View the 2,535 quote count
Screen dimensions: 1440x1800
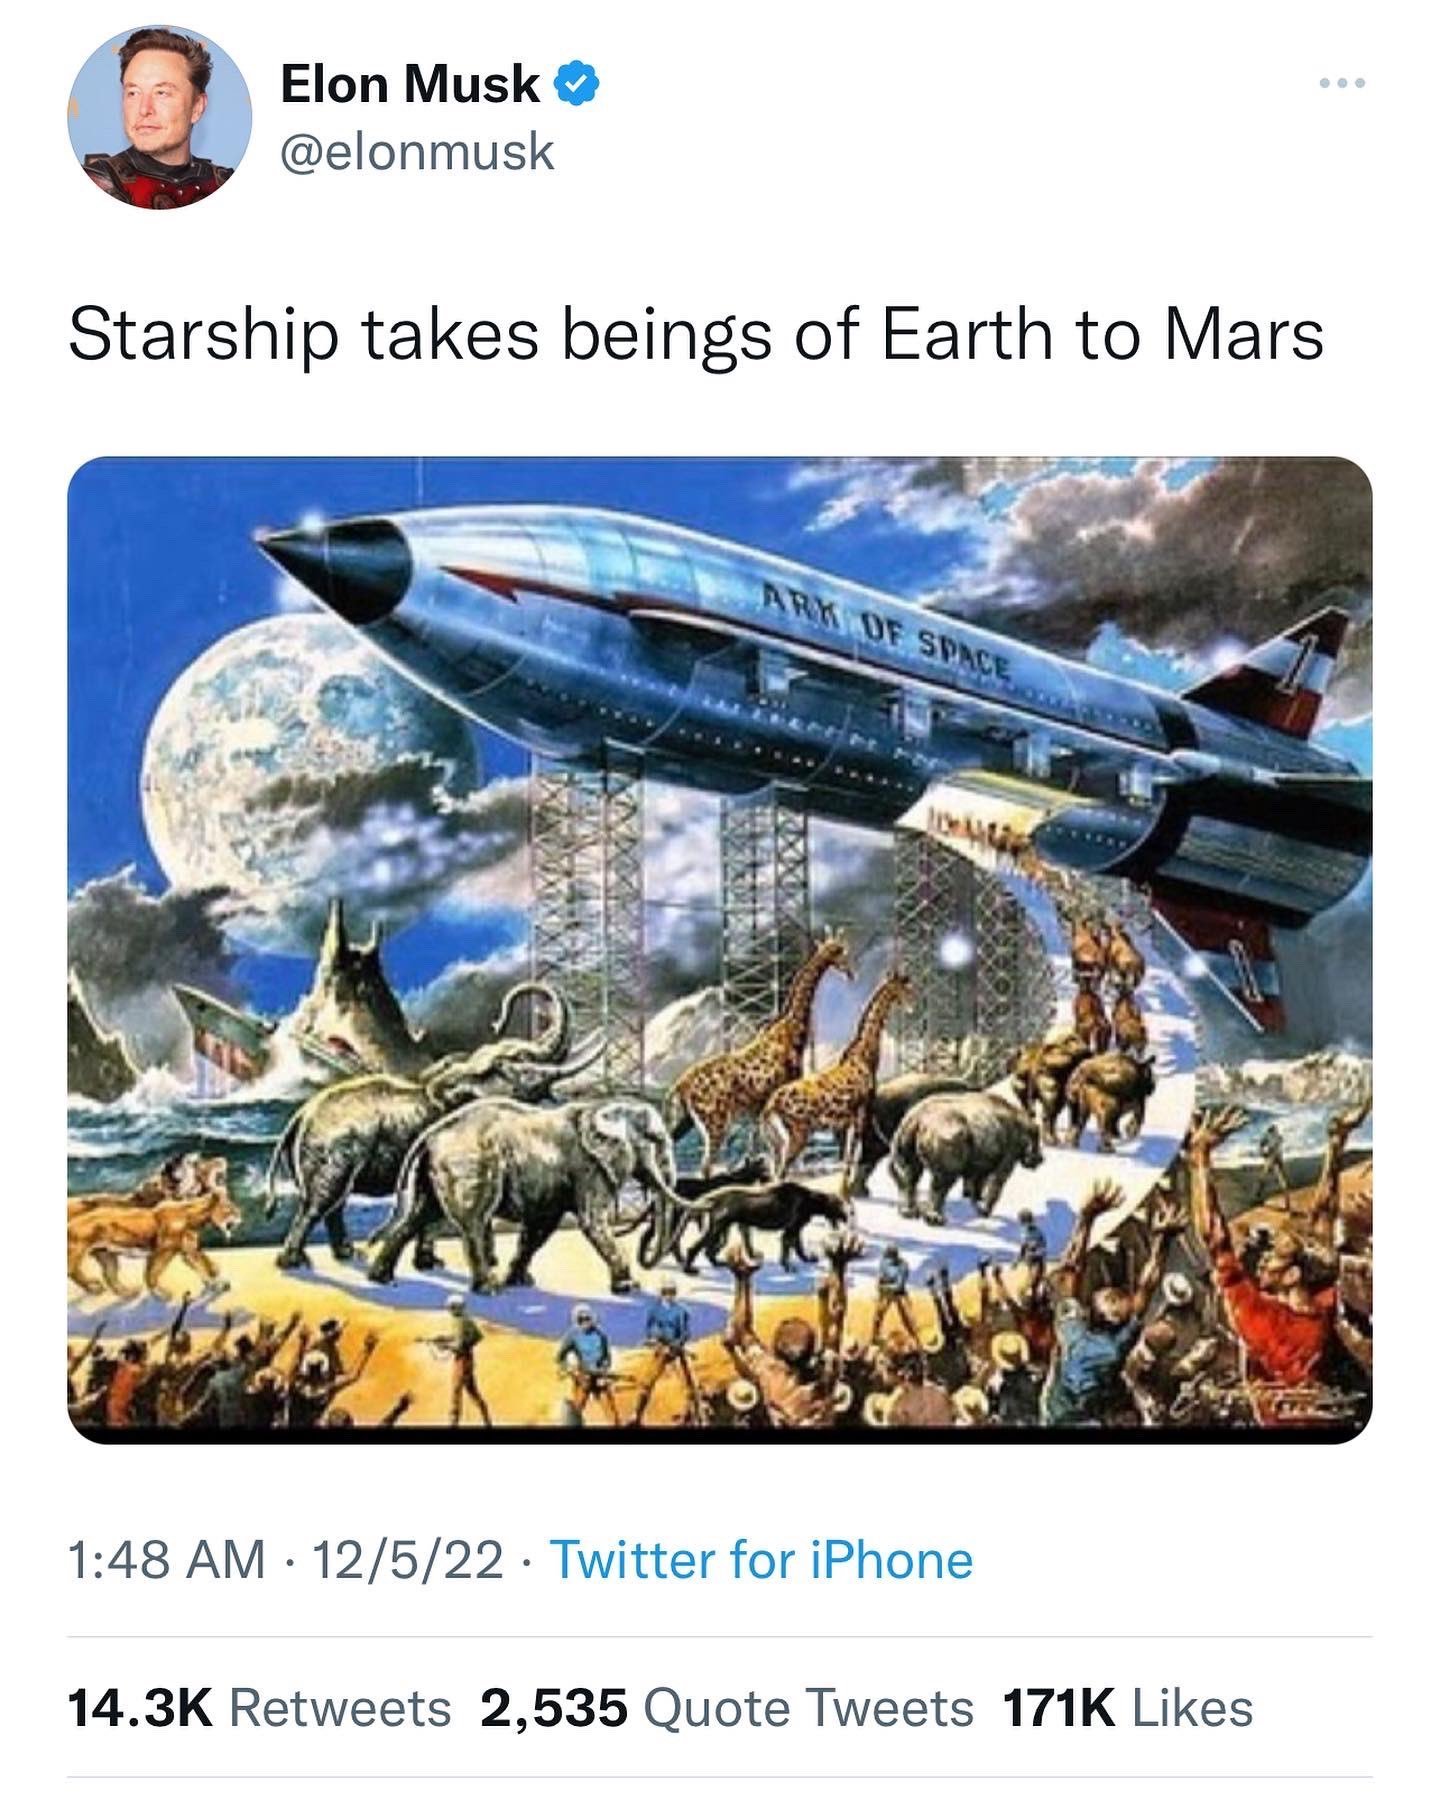click(x=554, y=1707)
